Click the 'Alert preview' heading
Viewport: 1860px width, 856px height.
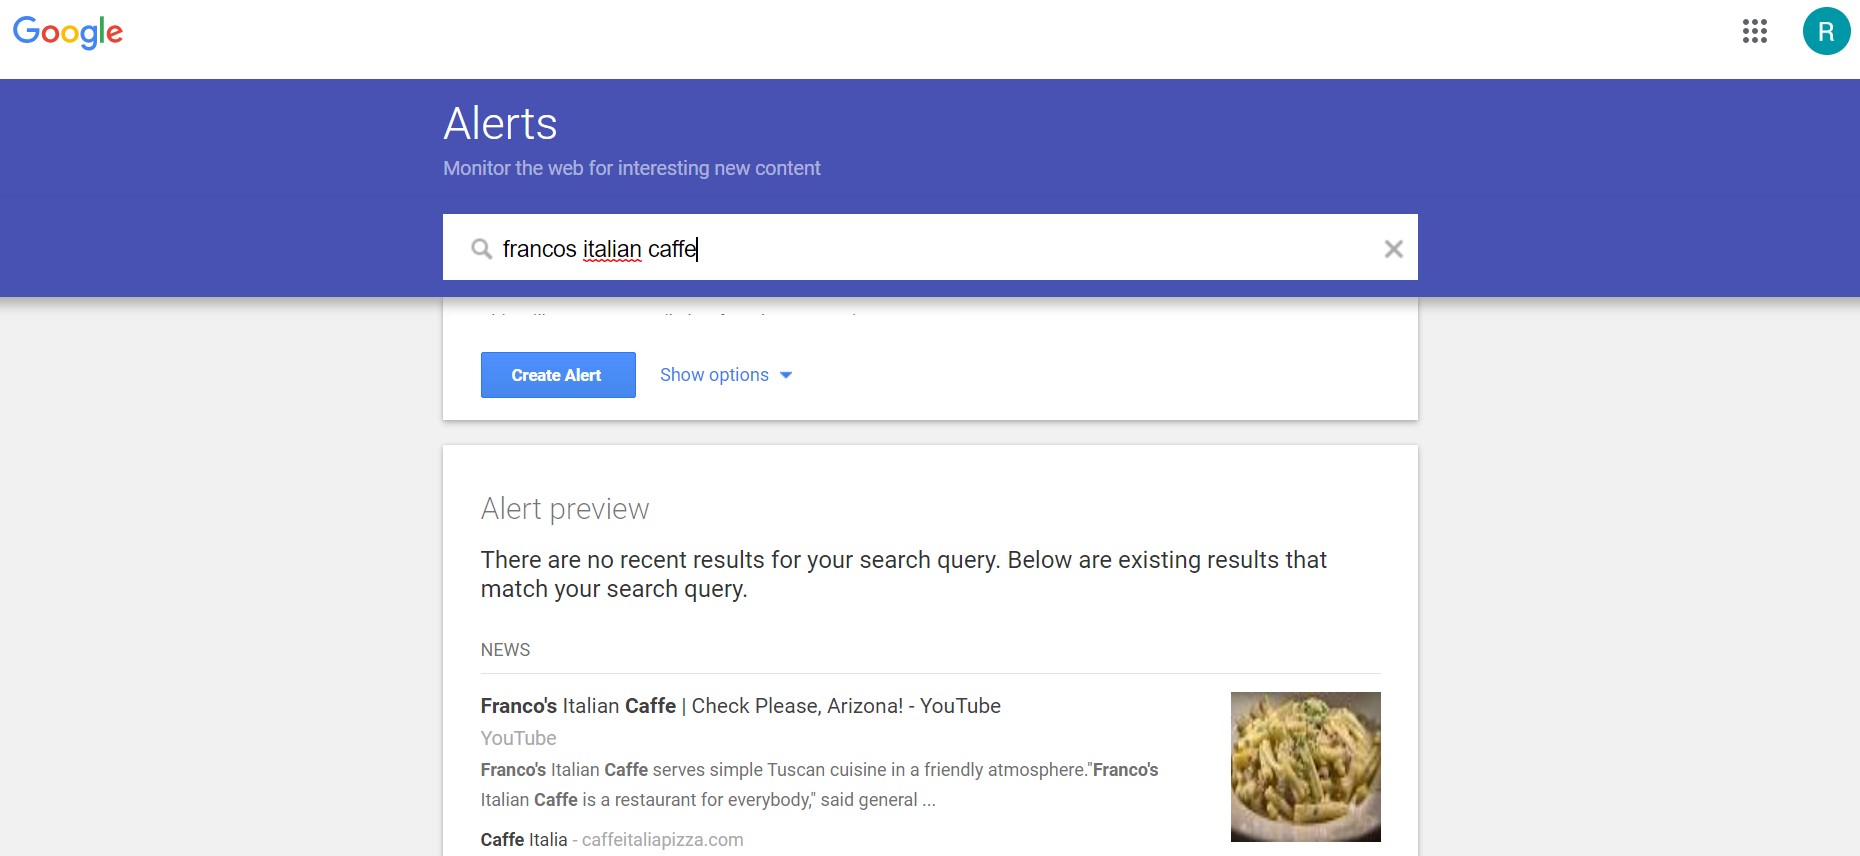(x=565, y=509)
